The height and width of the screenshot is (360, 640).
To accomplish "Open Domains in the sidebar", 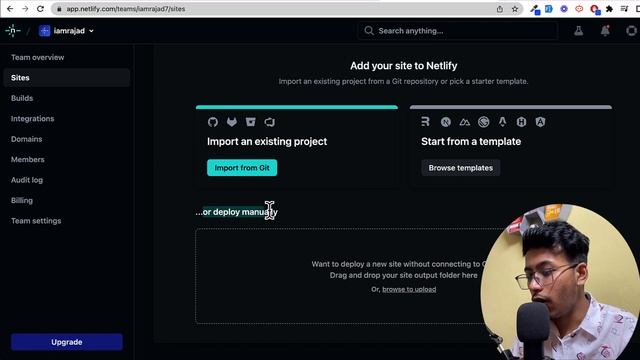I will tap(27, 139).
